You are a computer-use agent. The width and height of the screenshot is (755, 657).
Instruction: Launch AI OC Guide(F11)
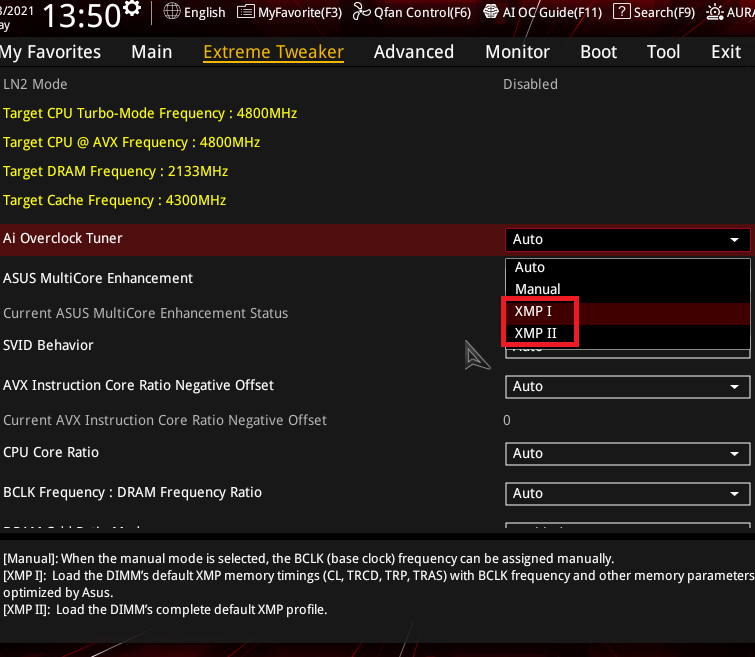coord(552,12)
